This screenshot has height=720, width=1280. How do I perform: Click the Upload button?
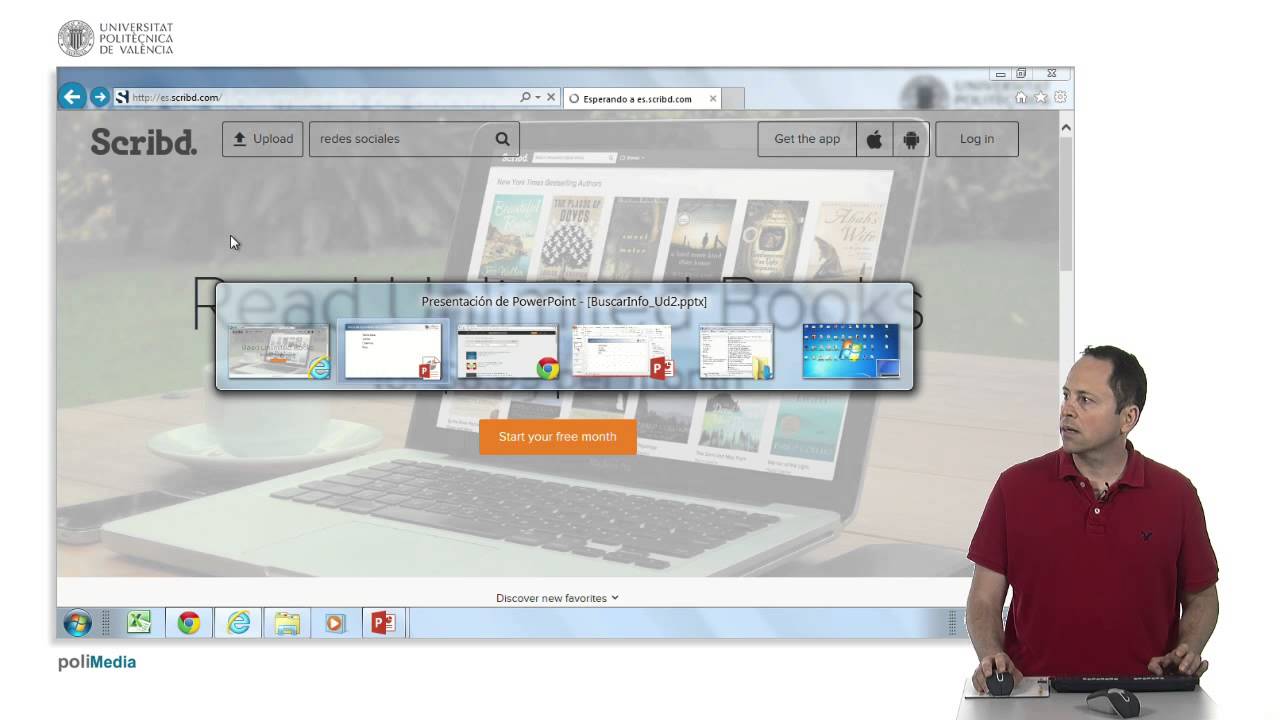[x=263, y=139]
